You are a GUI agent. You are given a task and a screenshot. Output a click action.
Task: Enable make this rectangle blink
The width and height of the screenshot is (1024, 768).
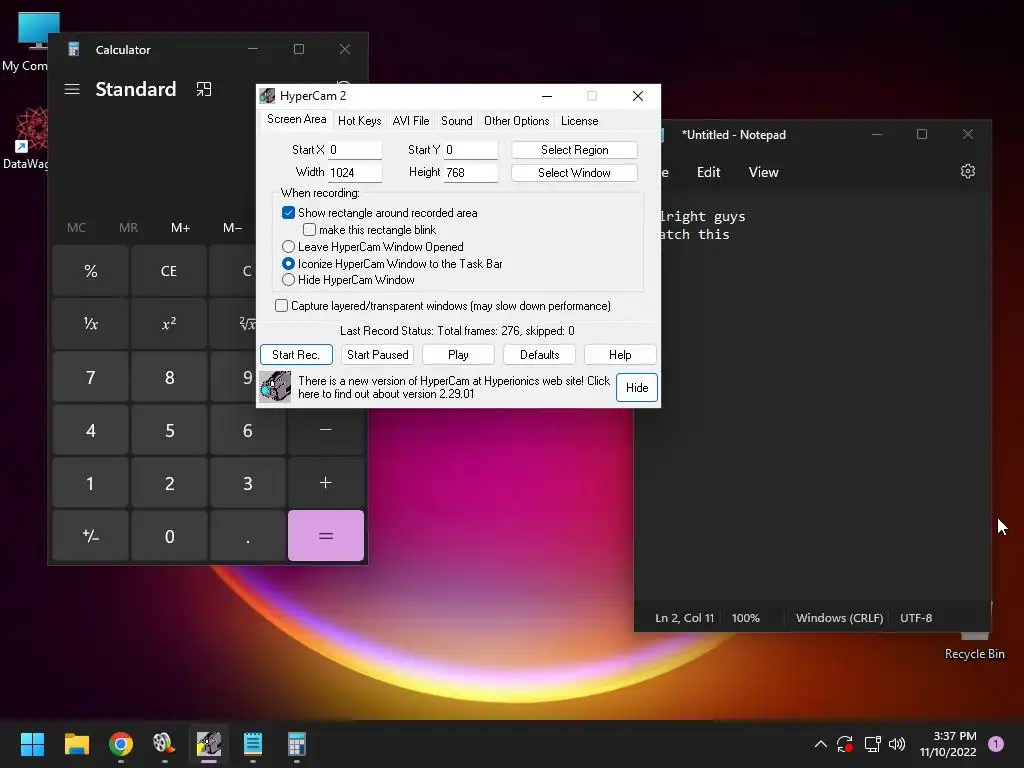tap(310, 230)
